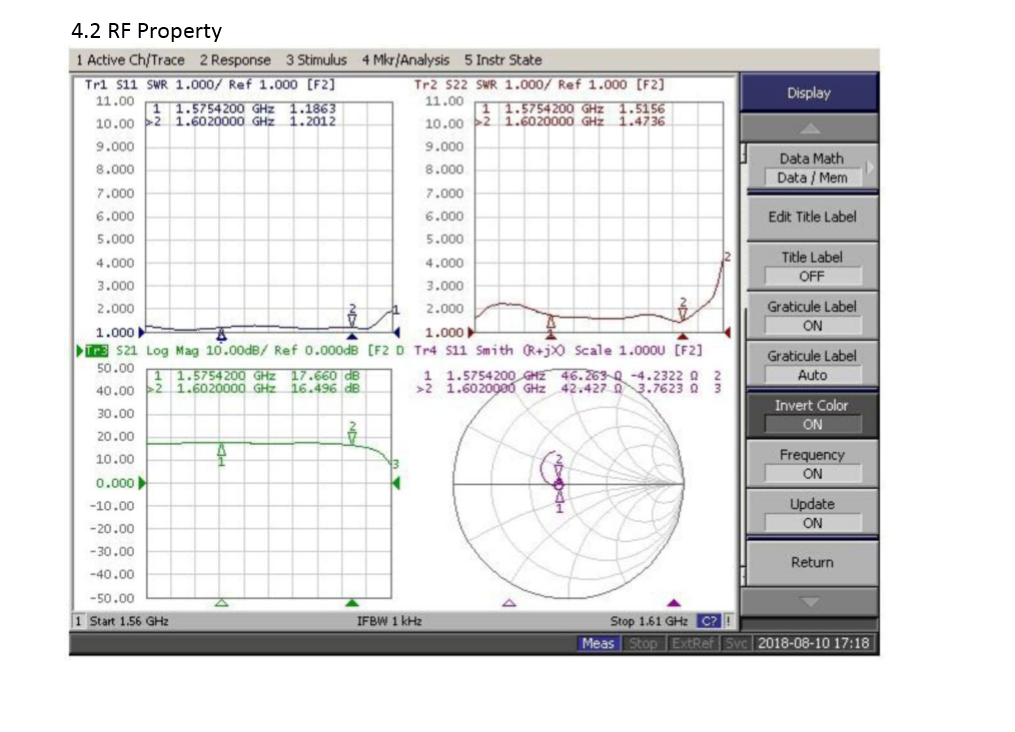The image size is (1015, 732).
Task: Click the Stop status indicator
Action: (x=643, y=643)
